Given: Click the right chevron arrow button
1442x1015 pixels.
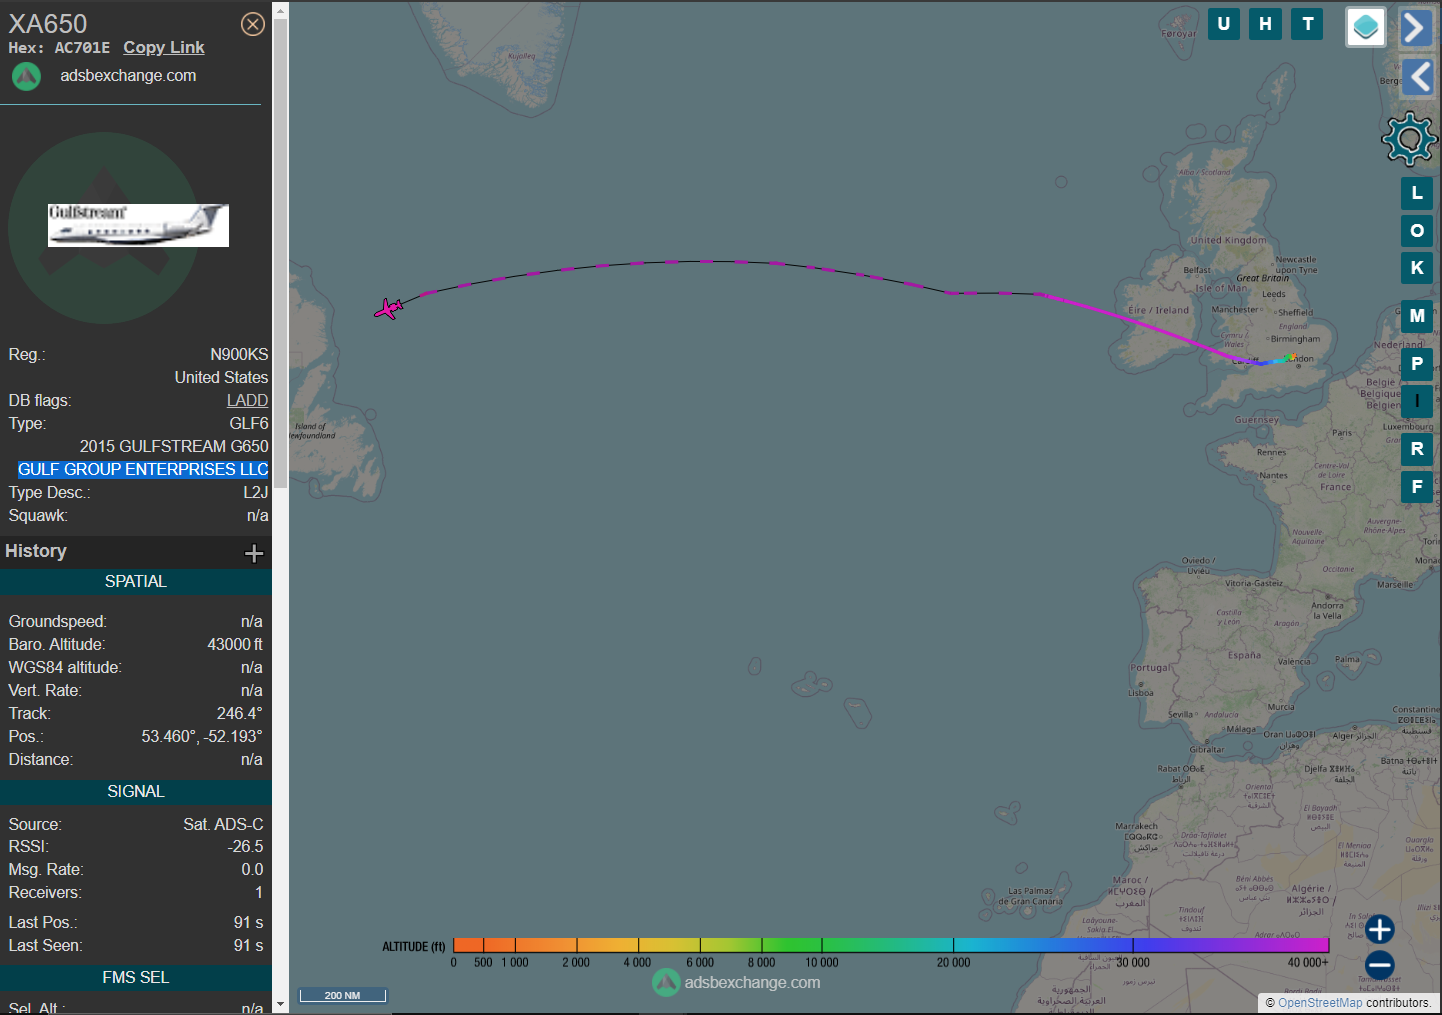Looking at the screenshot, I should 1417,27.
